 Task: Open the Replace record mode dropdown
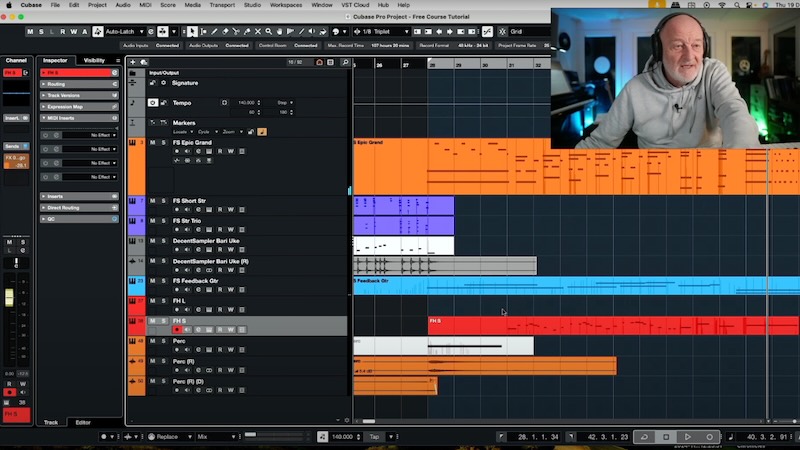[x=170, y=437]
